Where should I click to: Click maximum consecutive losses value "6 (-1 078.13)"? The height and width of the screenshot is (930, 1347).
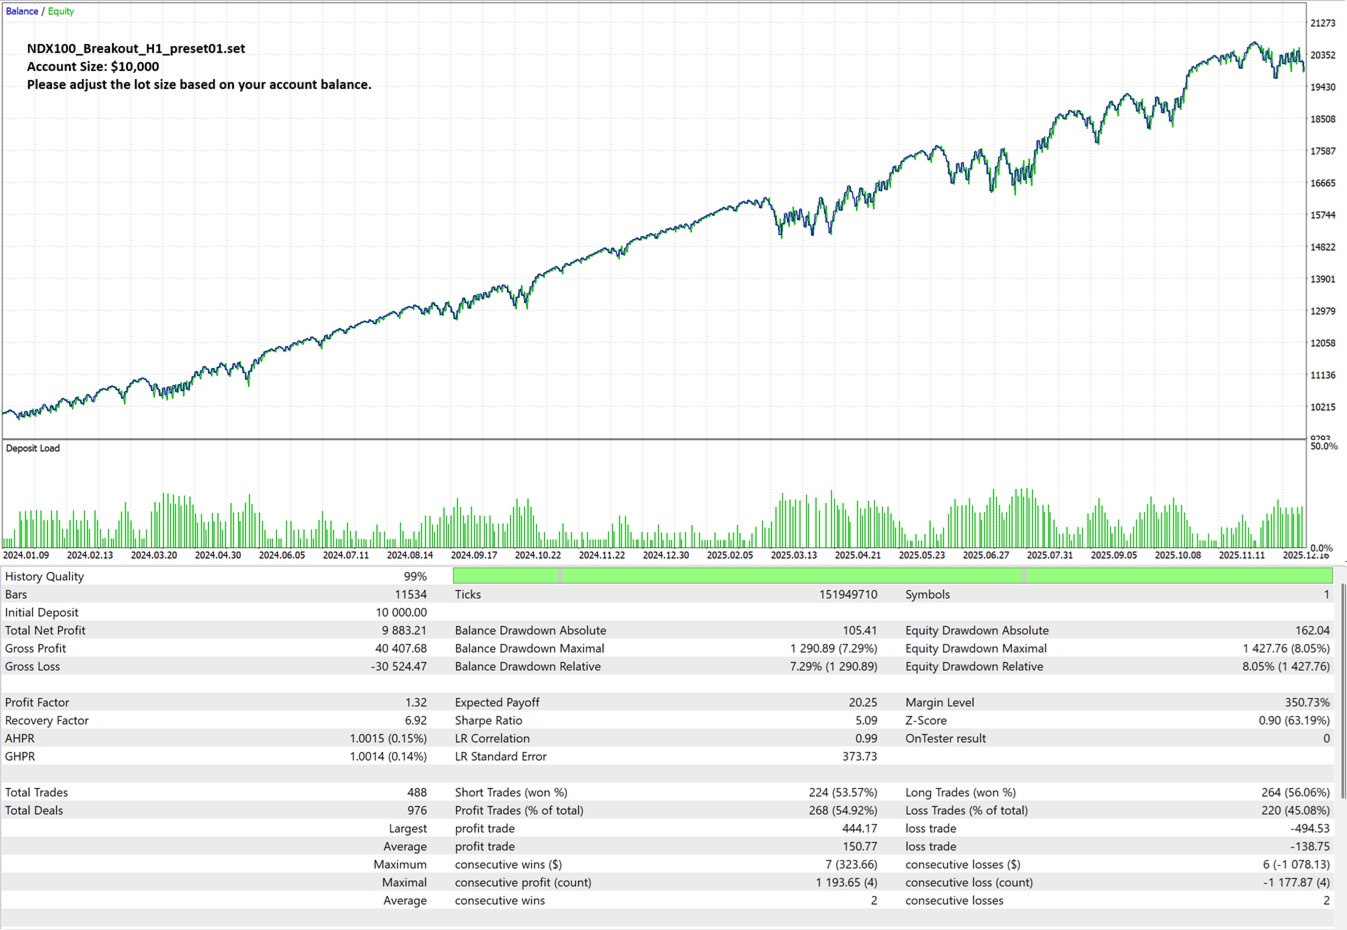click(1297, 864)
